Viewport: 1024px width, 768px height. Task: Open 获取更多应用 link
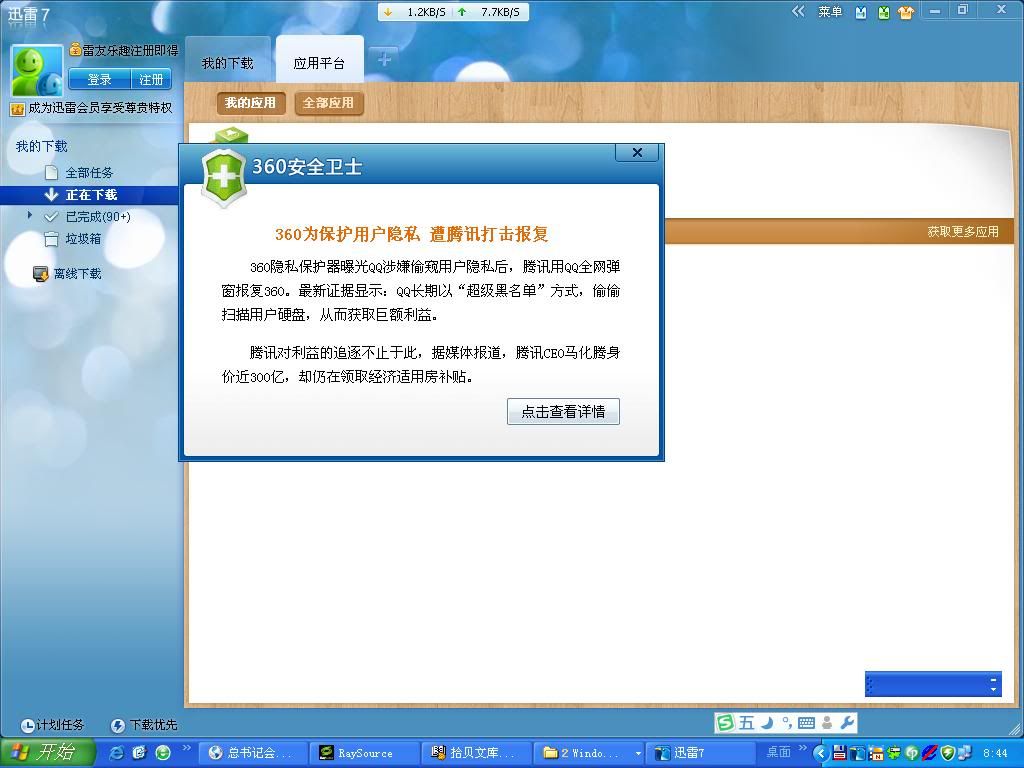coord(963,231)
